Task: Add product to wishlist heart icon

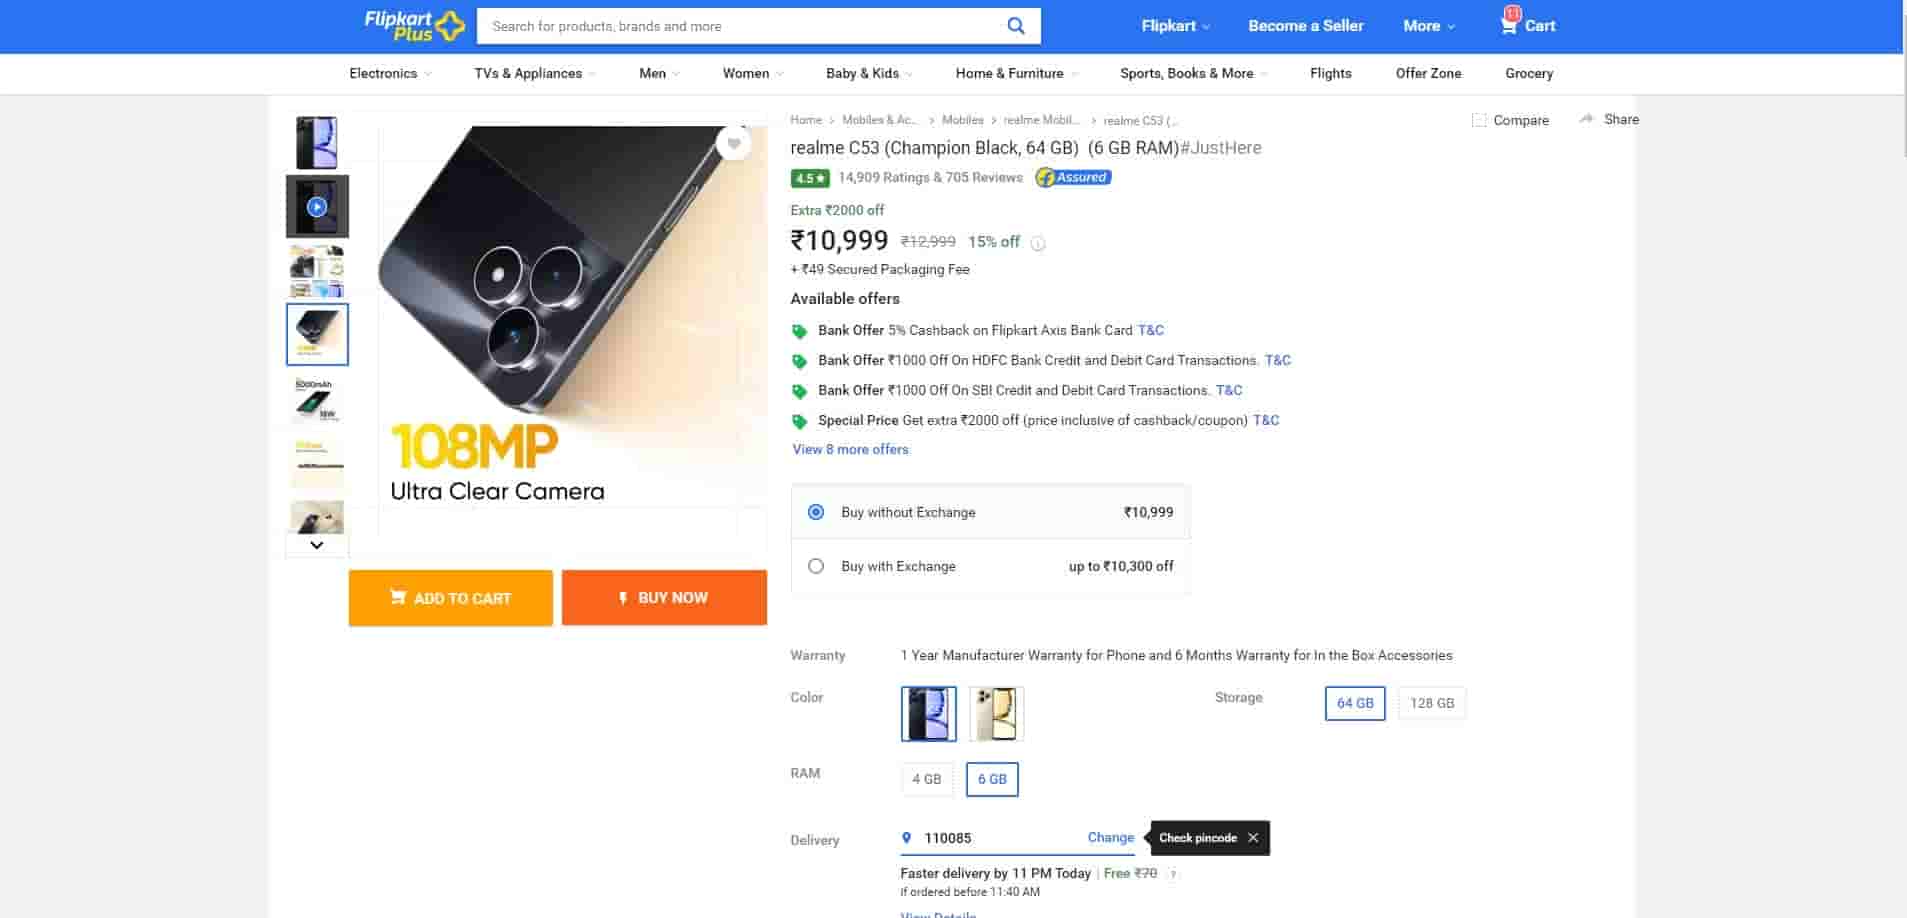Action: (733, 143)
